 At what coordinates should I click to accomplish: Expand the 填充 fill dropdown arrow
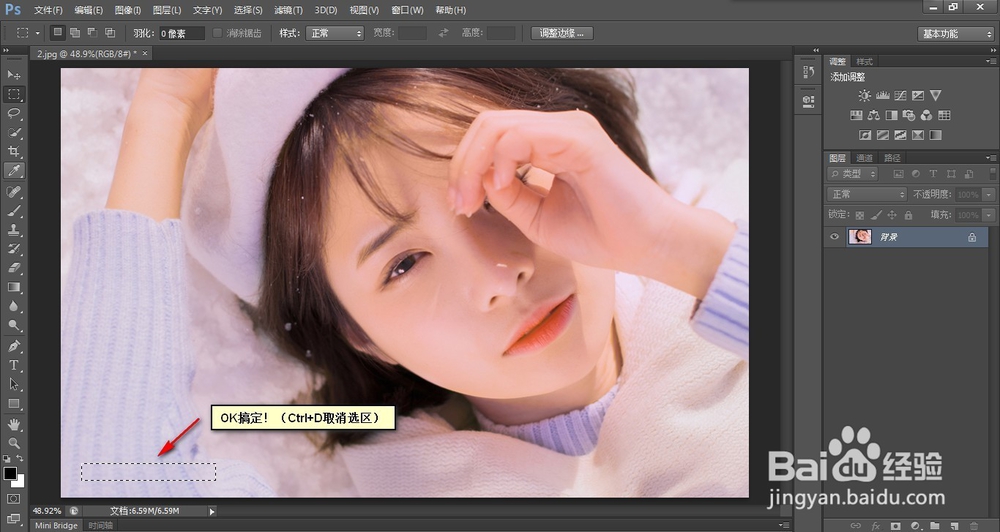click(x=989, y=215)
